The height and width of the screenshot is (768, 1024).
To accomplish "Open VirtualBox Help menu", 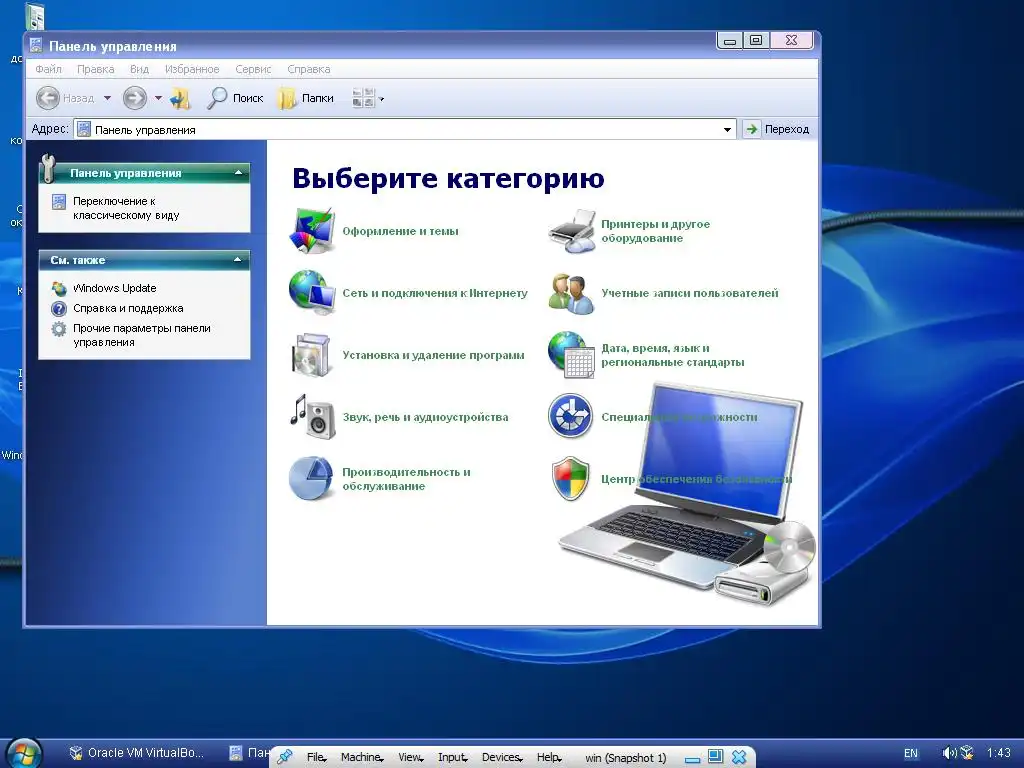I will pos(549,757).
